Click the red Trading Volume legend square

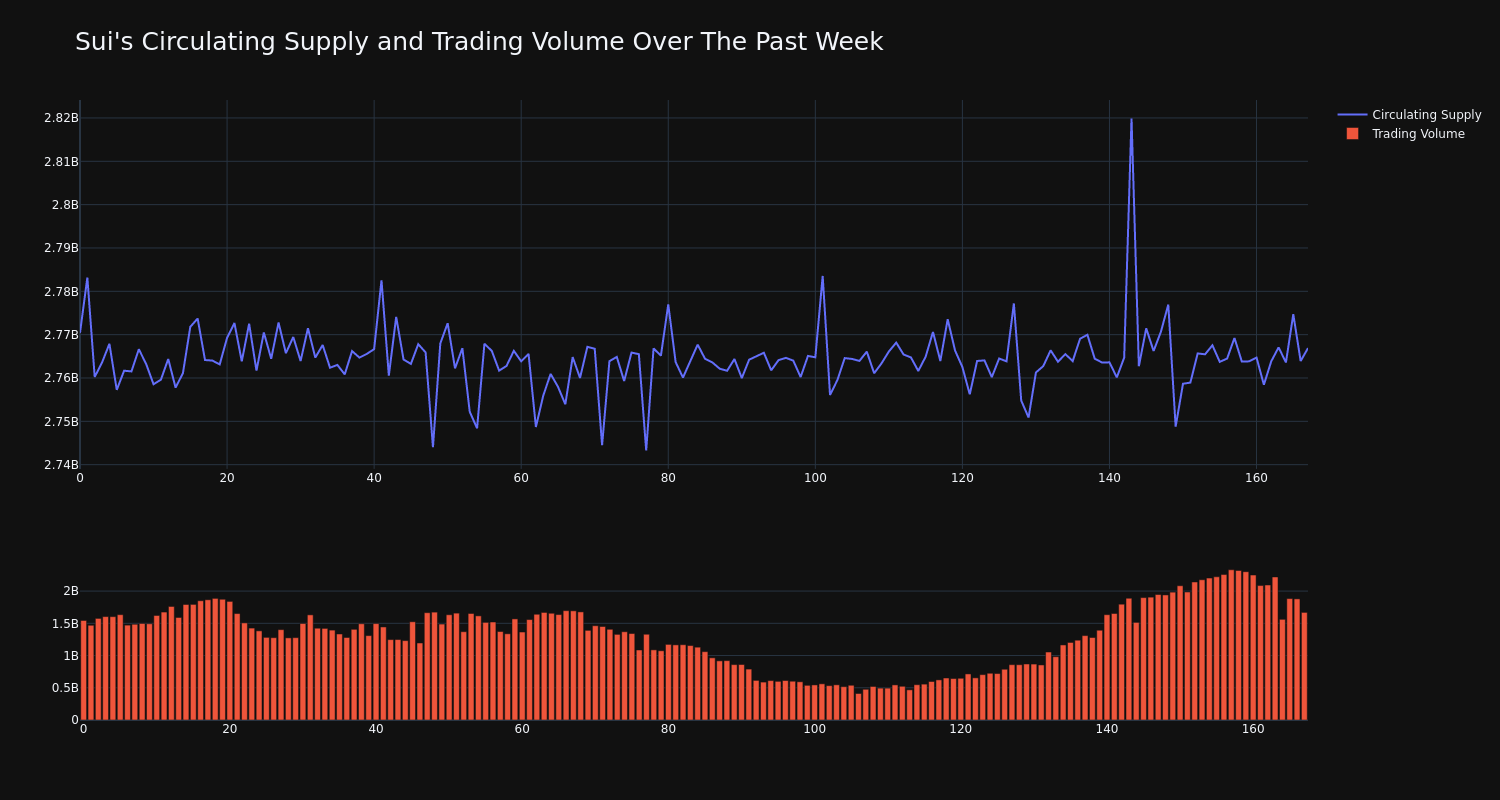[1352, 134]
